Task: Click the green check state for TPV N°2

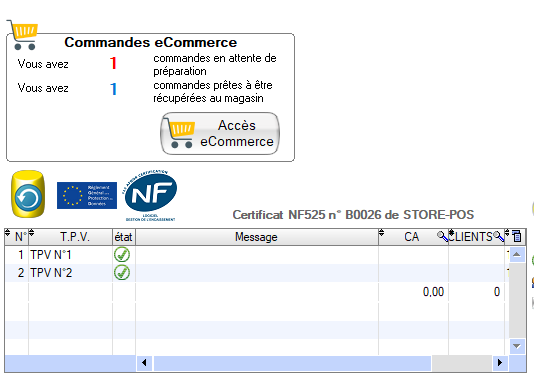Action: pyautogui.click(x=122, y=273)
